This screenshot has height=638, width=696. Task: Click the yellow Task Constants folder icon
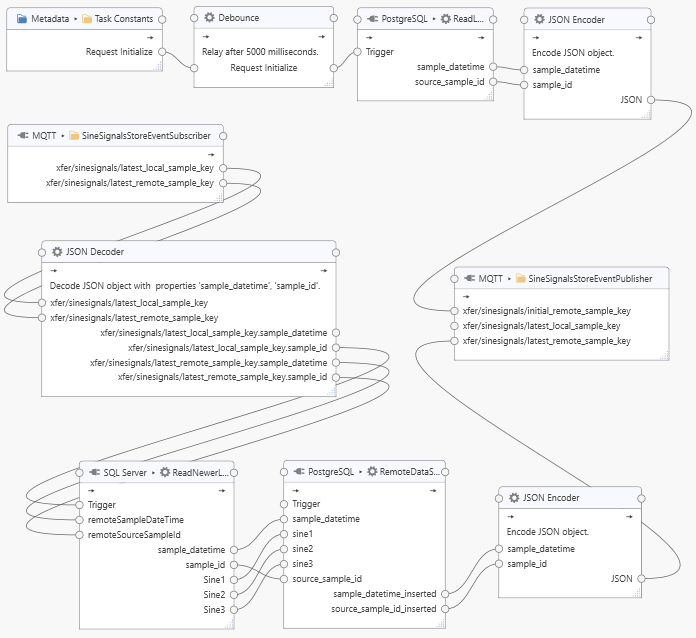tap(86, 19)
